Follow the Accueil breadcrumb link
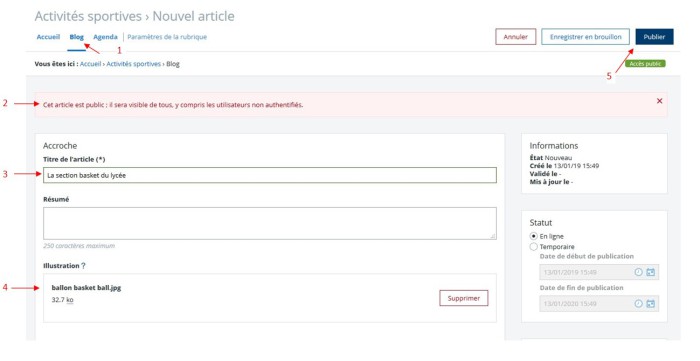 pos(91,64)
